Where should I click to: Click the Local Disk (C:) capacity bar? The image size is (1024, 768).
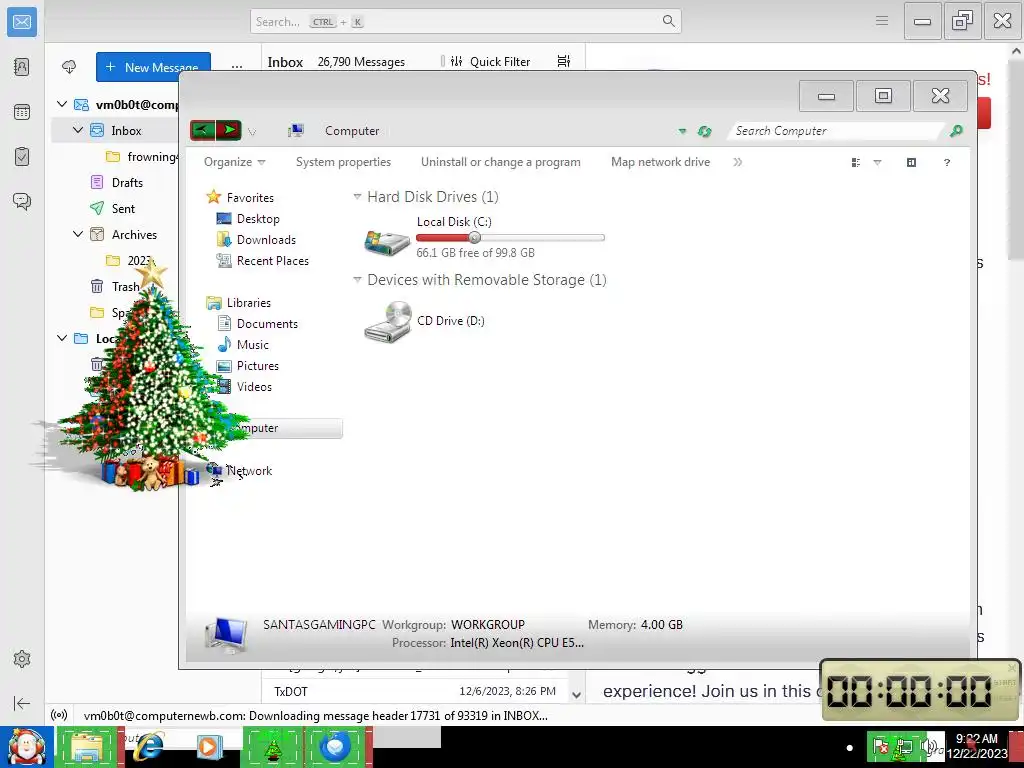coord(511,238)
